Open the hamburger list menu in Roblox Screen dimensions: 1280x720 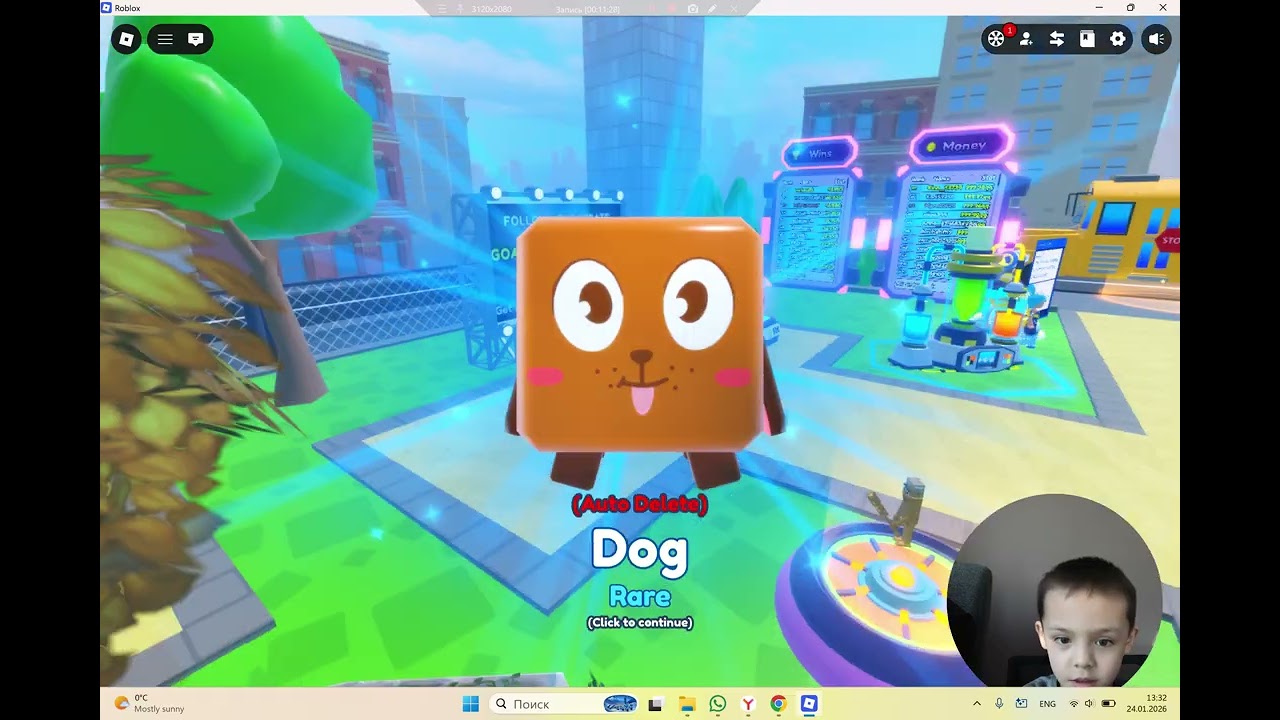(x=165, y=39)
